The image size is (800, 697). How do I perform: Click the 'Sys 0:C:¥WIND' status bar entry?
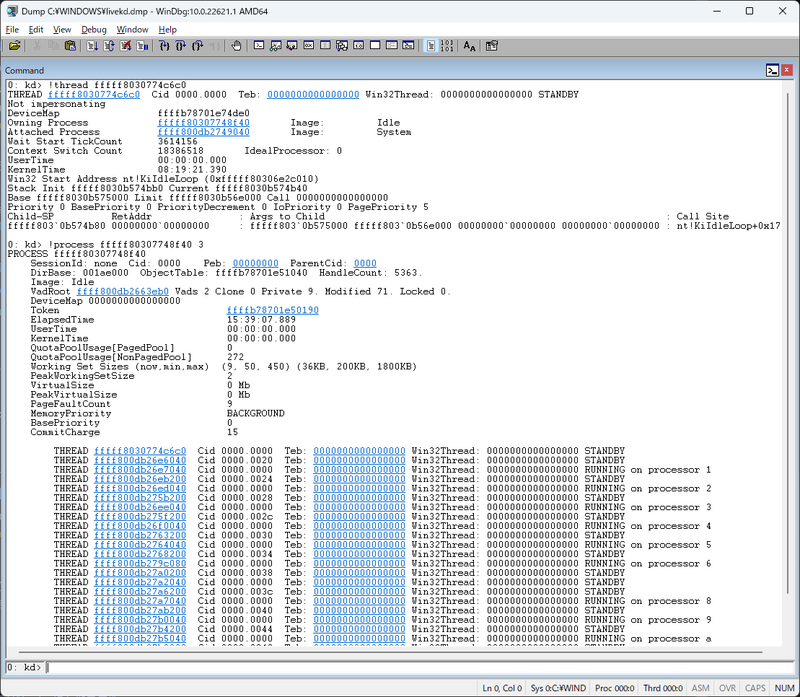(558, 688)
